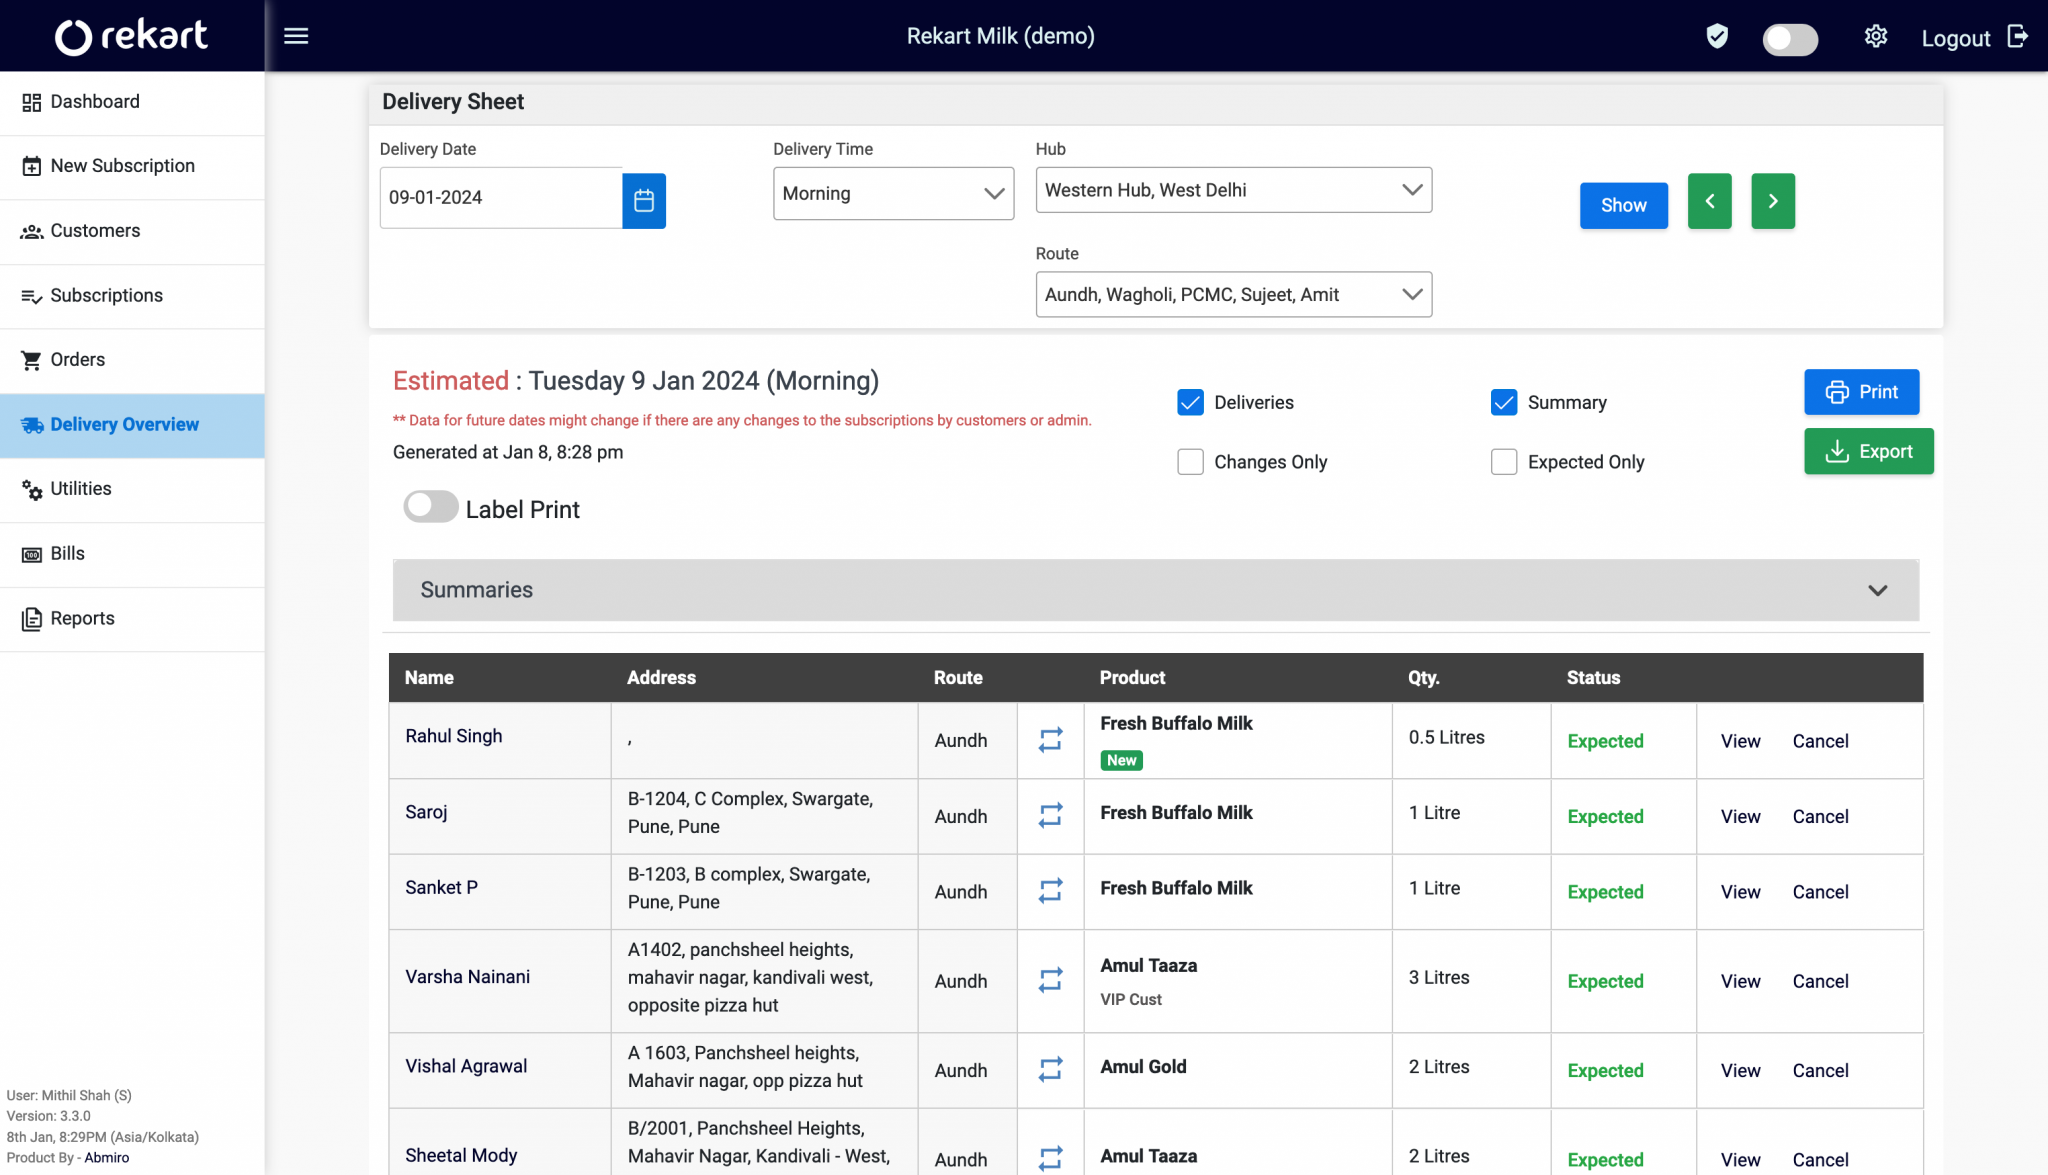Screen dimensions: 2048x1175
Task: Go to Customers in sidebar
Action: coord(132,231)
